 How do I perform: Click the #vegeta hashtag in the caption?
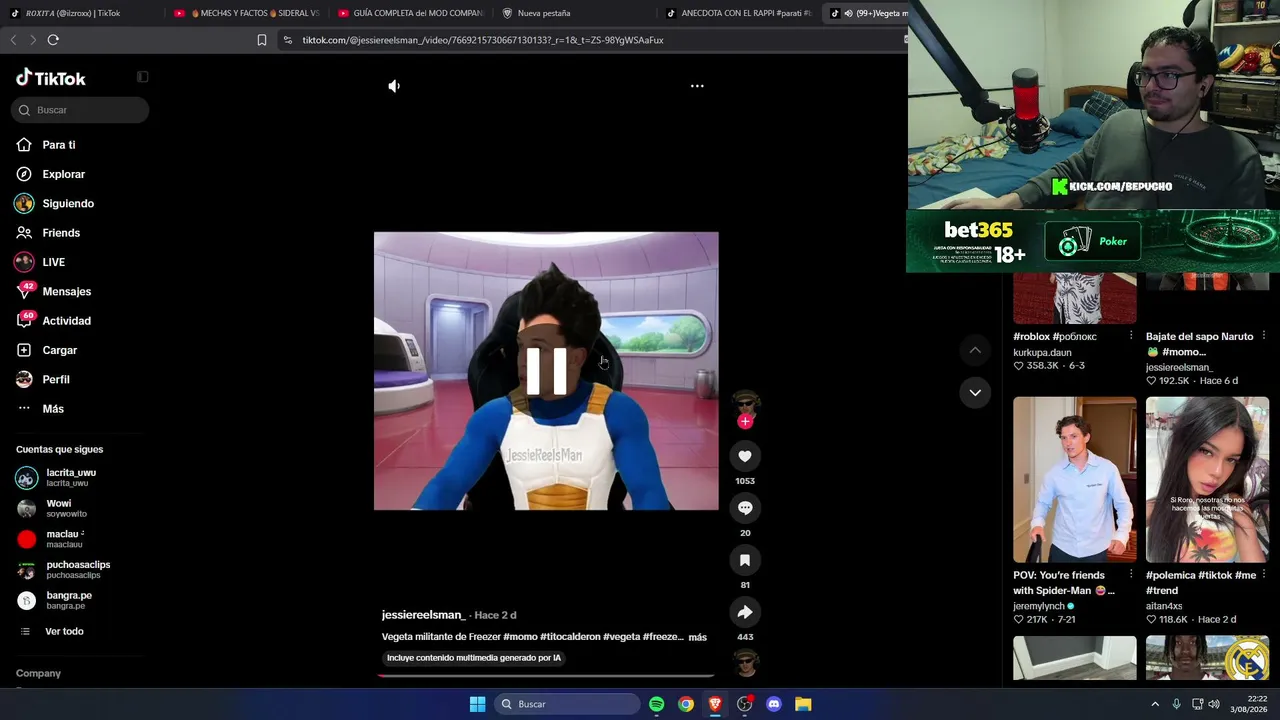pos(620,637)
